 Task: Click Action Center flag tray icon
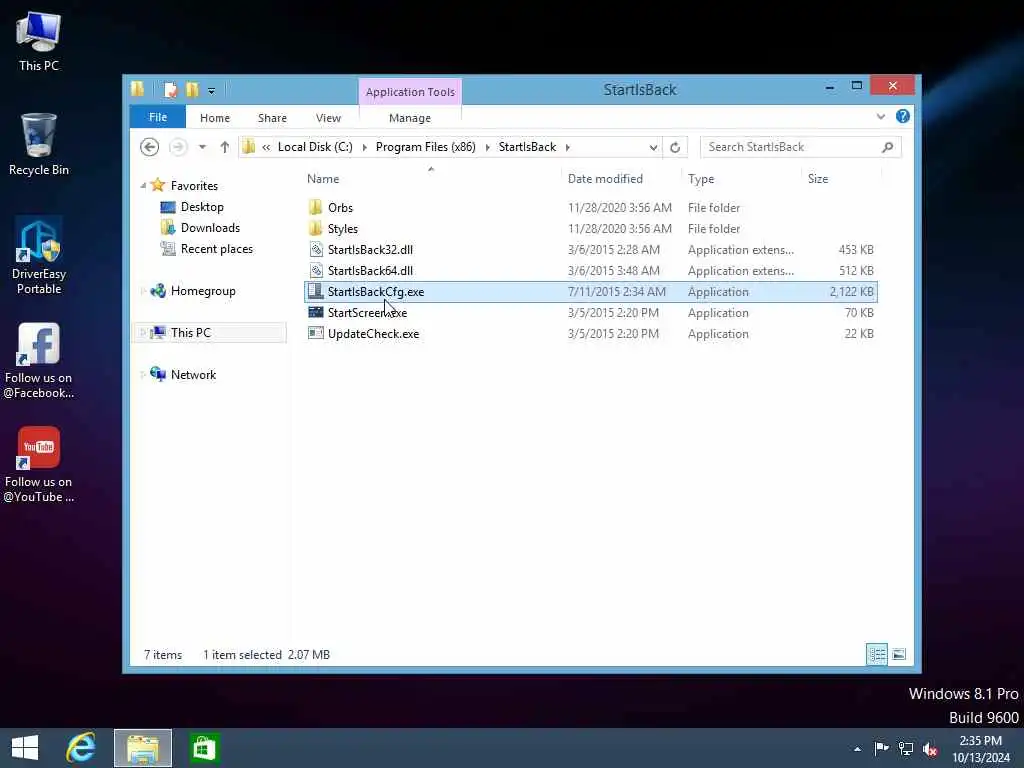[x=881, y=748]
